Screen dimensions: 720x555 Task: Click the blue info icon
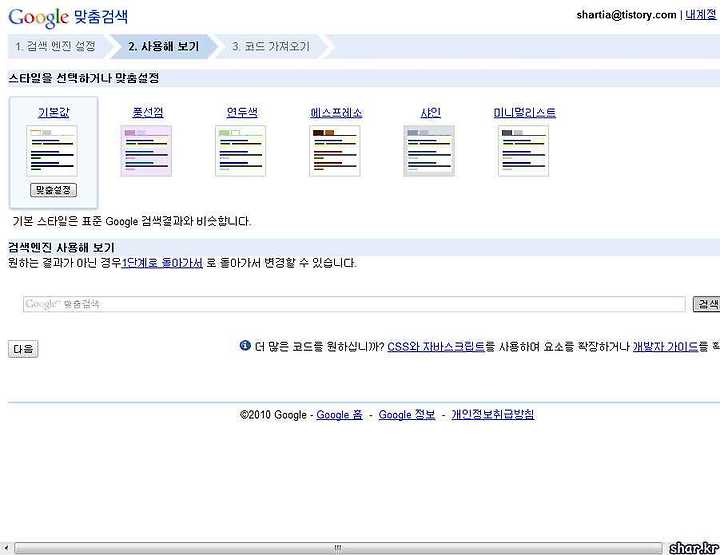tap(245, 345)
